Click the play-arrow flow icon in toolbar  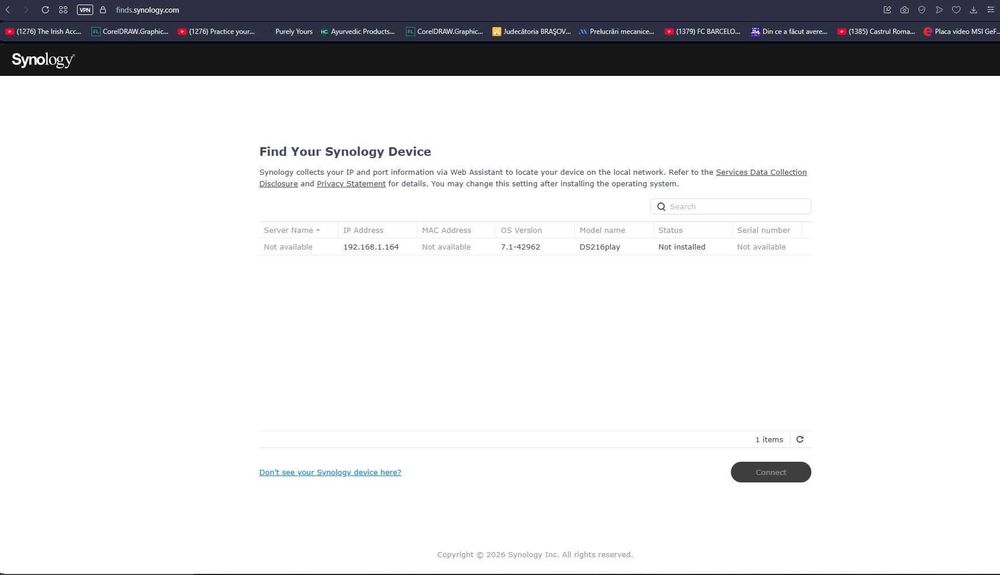click(x=939, y=10)
